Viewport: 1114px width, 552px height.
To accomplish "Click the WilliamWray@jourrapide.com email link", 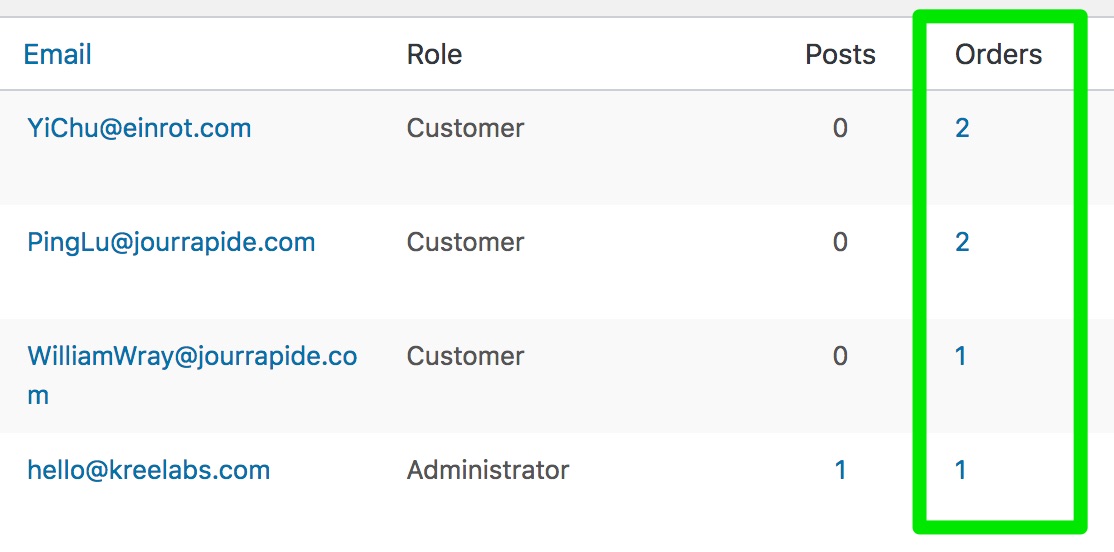I will pos(192,376).
